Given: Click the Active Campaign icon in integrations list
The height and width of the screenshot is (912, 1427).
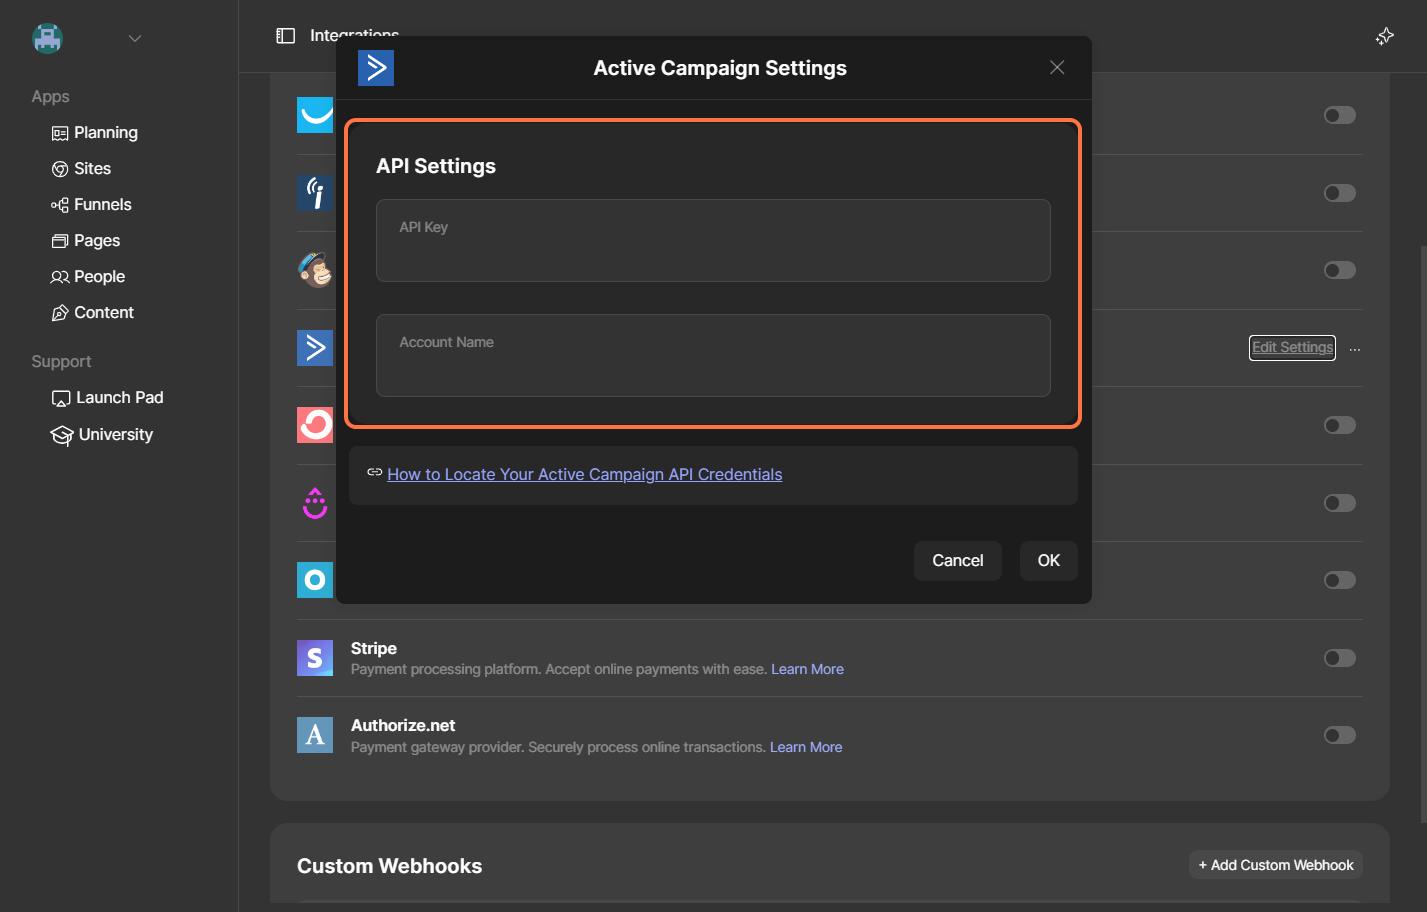Looking at the screenshot, I should click(315, 347).
